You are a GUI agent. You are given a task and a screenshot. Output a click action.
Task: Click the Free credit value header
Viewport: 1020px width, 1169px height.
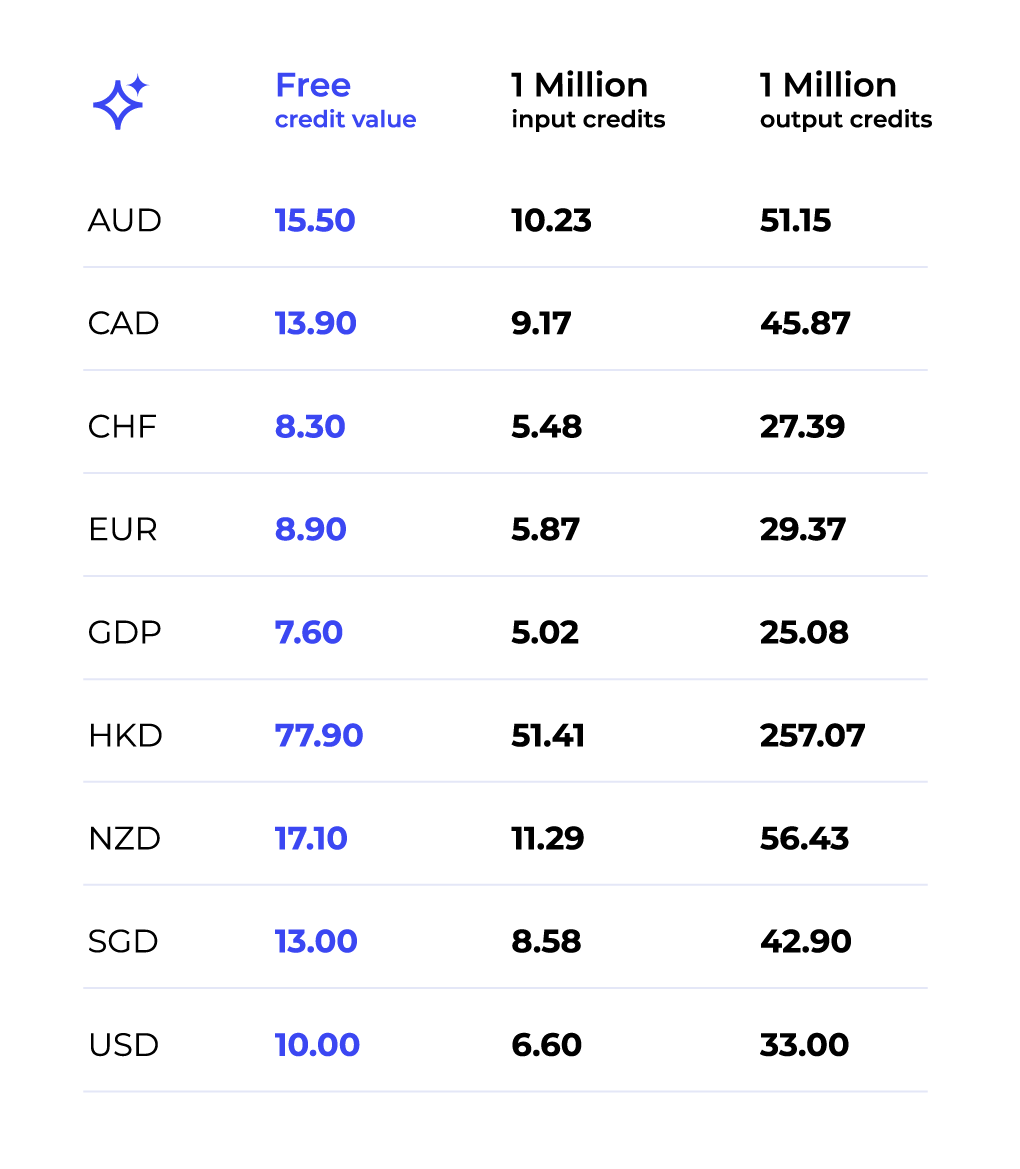pos(345,101)
